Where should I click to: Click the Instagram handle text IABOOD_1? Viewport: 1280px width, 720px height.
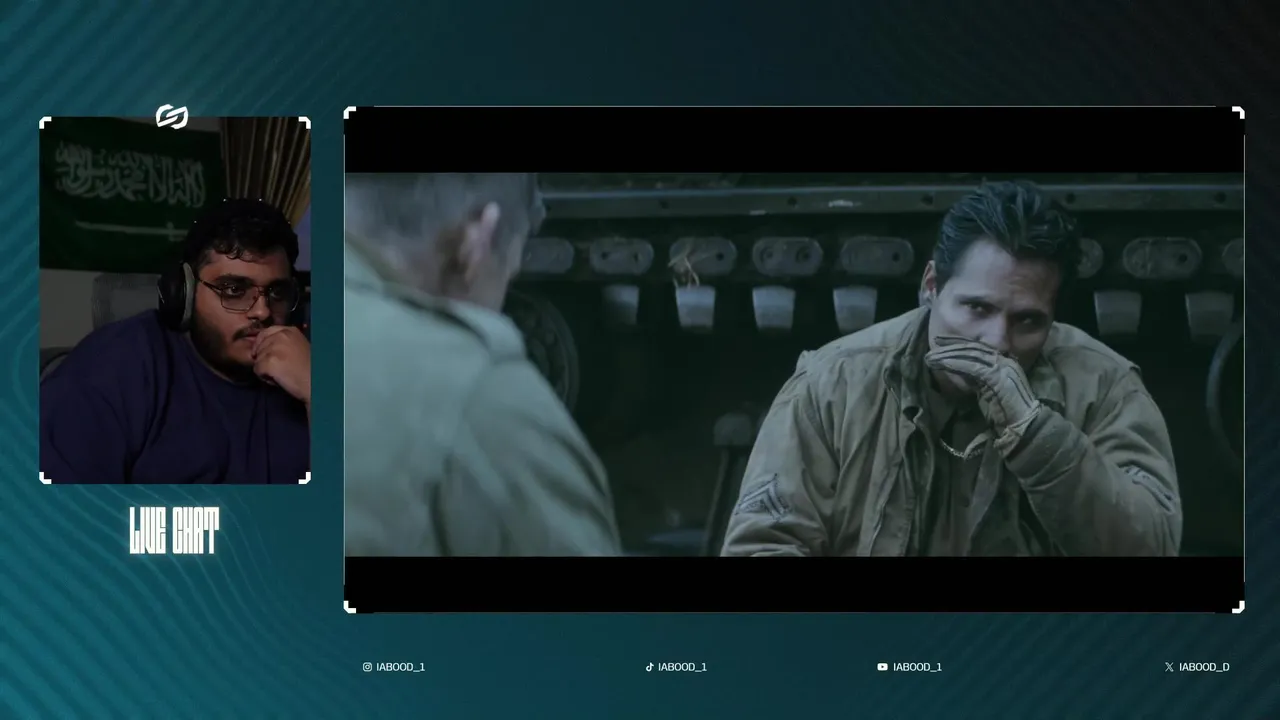pyautogui.click(x=401, y=667)
